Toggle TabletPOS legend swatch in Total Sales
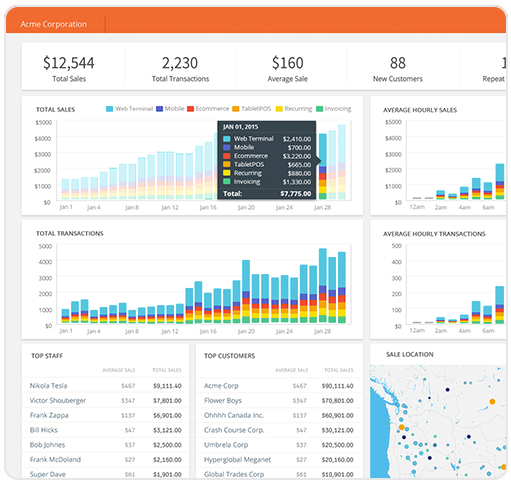Image resolution: width=511 pixels, height=482 pixels. pos(236,109)
